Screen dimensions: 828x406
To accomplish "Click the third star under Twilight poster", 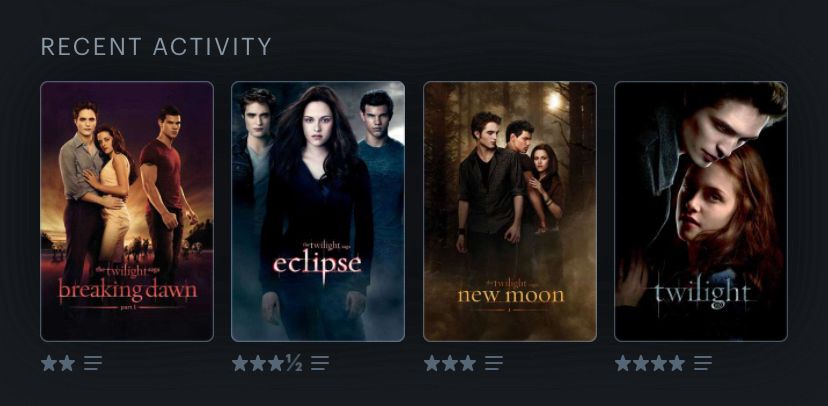I will pos(659,363).
